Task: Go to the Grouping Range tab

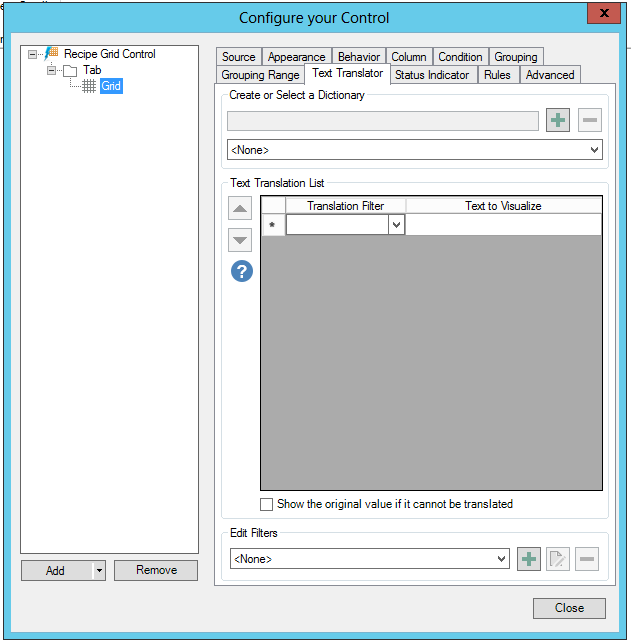Action: pos(260,75)
